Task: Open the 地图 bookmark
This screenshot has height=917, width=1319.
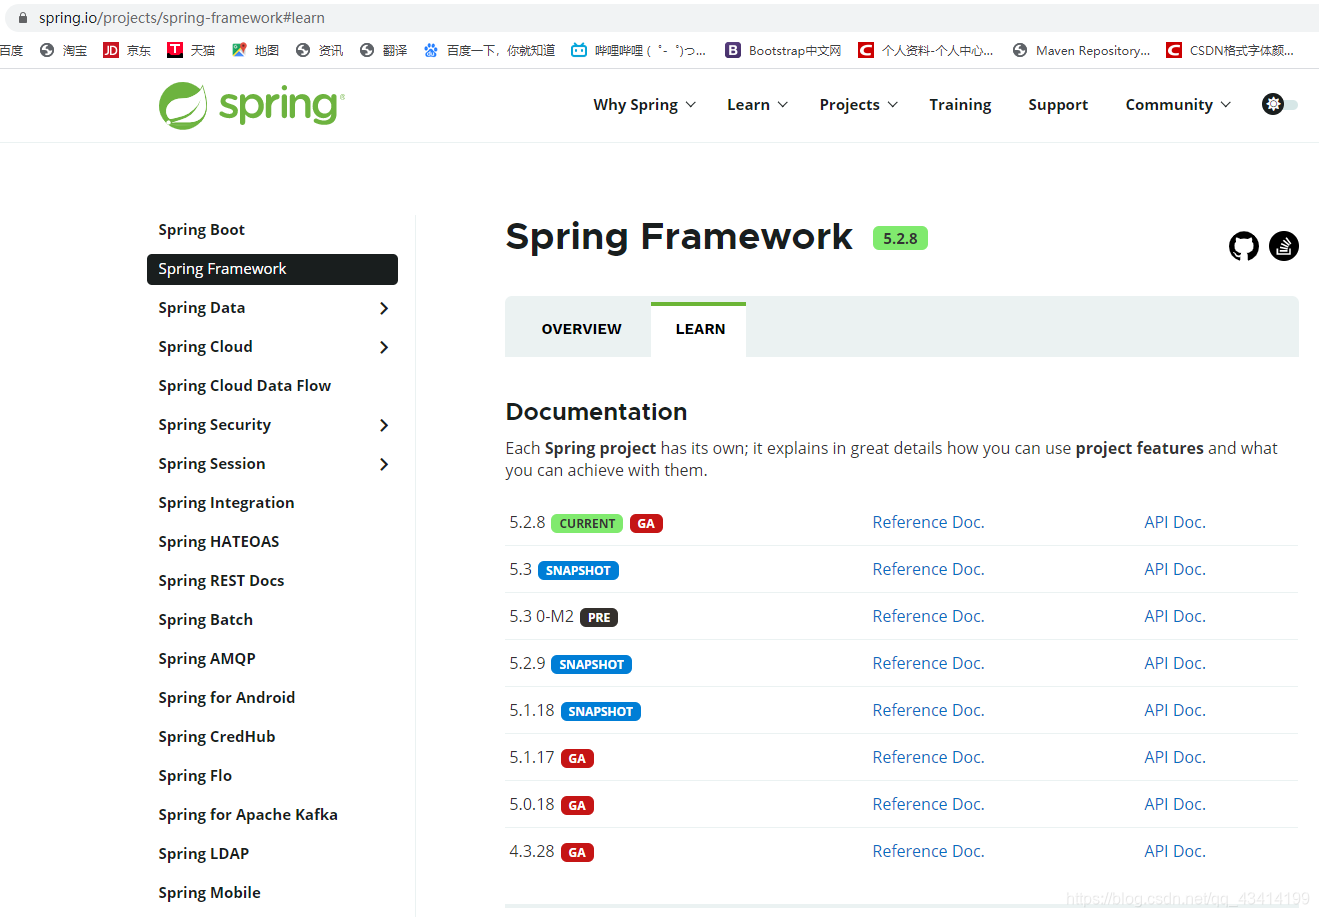Action: pyautogui.click(x=255, y=50)
